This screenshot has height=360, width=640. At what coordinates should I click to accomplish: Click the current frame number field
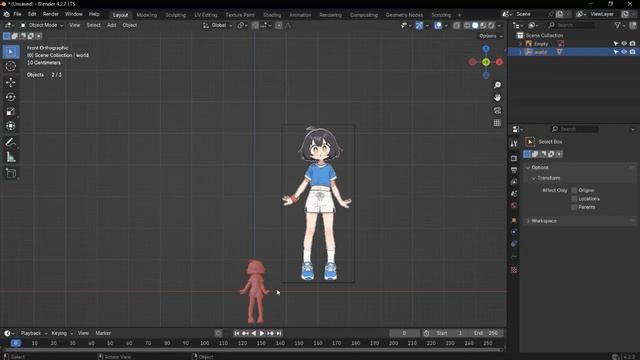[404, 333]
